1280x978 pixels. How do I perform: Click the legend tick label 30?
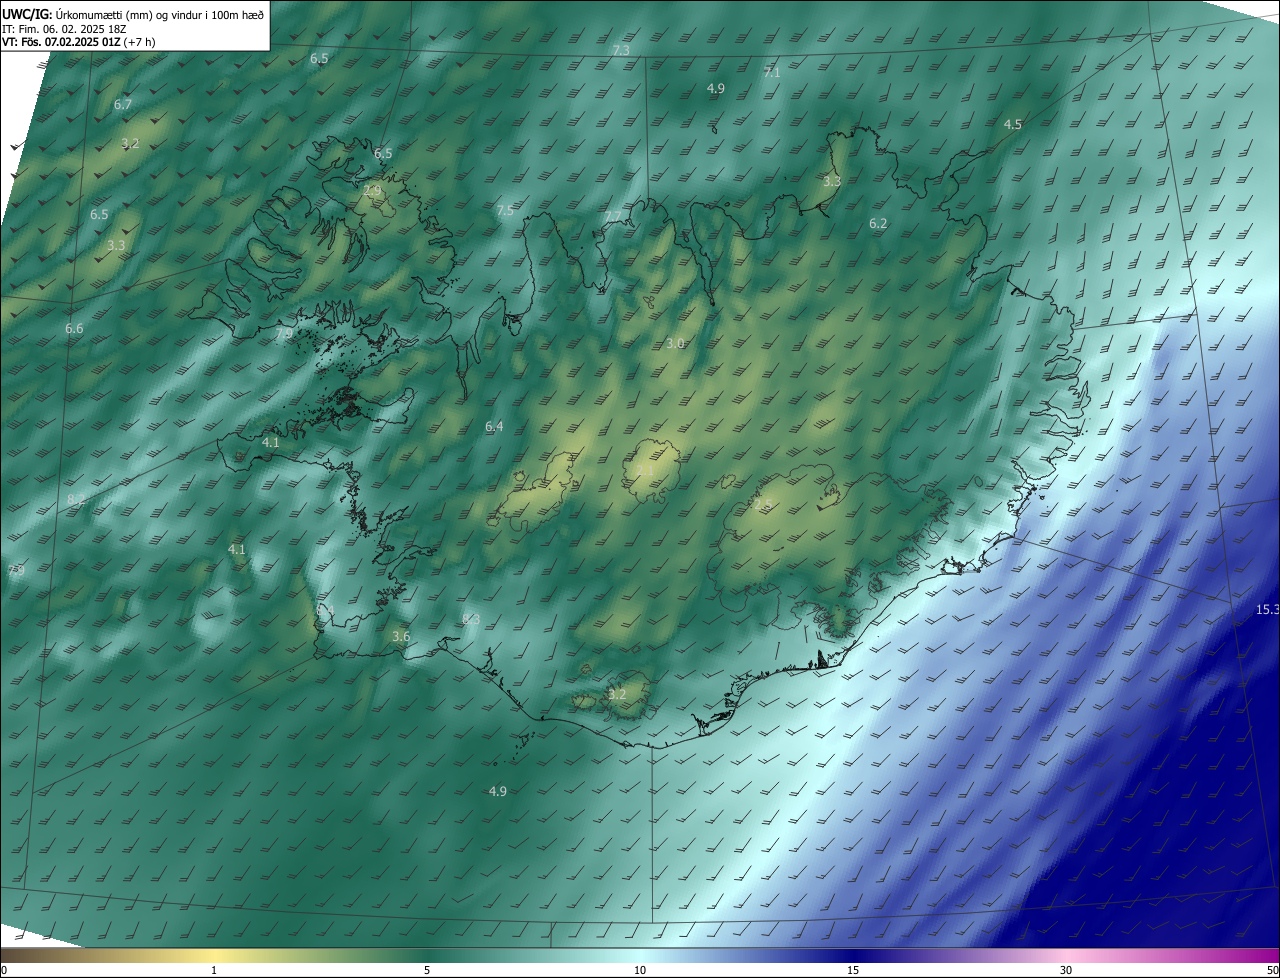click(x=1066, y=970)
